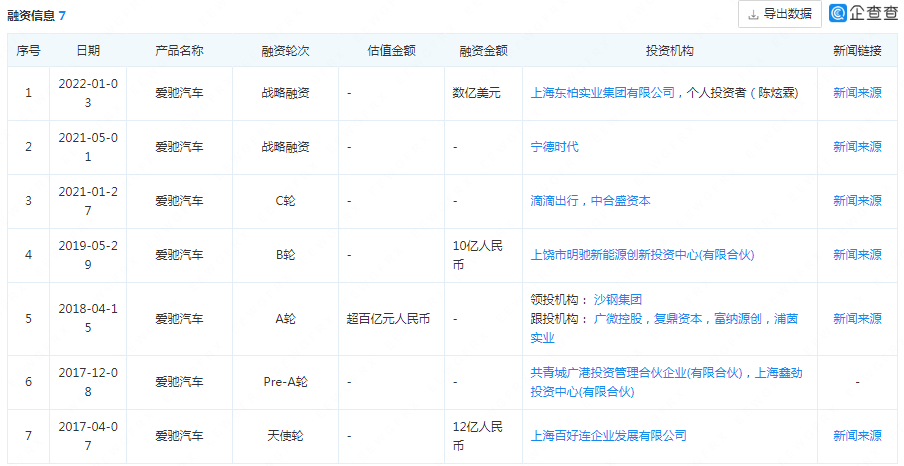Open 新闻来源 for B轮 row
904x466 pixels.
click(x=857, y=255)
